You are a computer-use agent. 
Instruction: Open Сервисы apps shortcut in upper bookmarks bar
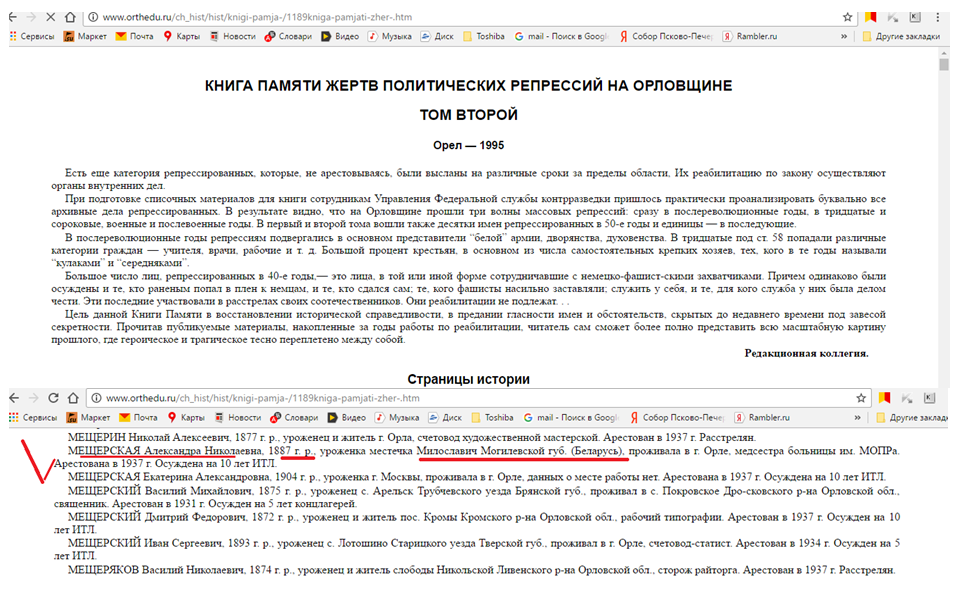(x=32, y=36)
